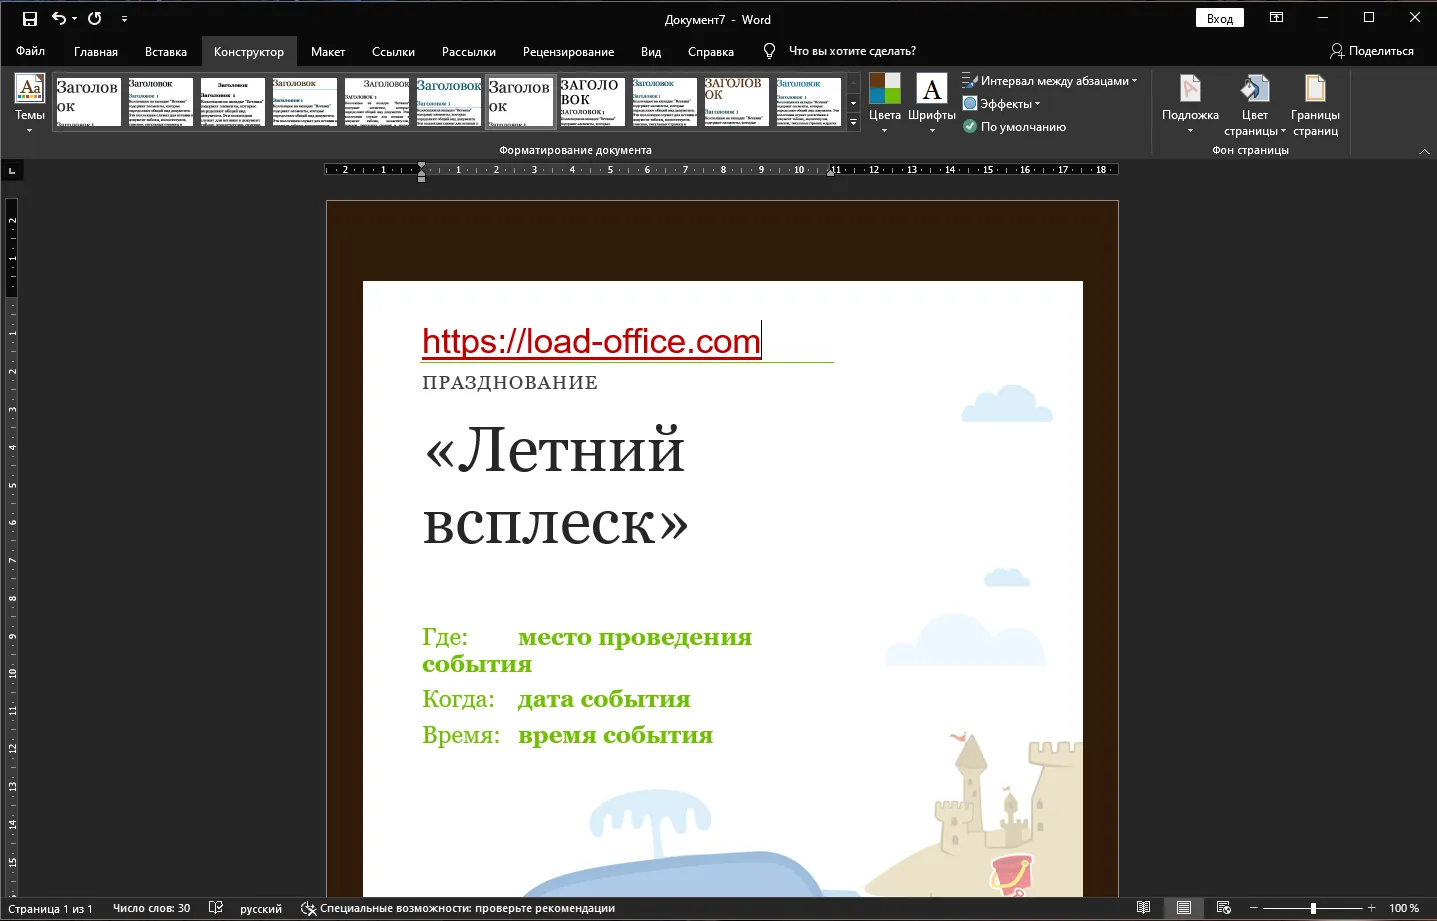Switch to the Рассылки tab
1437x921 pixels.
(x=469, y=51)
